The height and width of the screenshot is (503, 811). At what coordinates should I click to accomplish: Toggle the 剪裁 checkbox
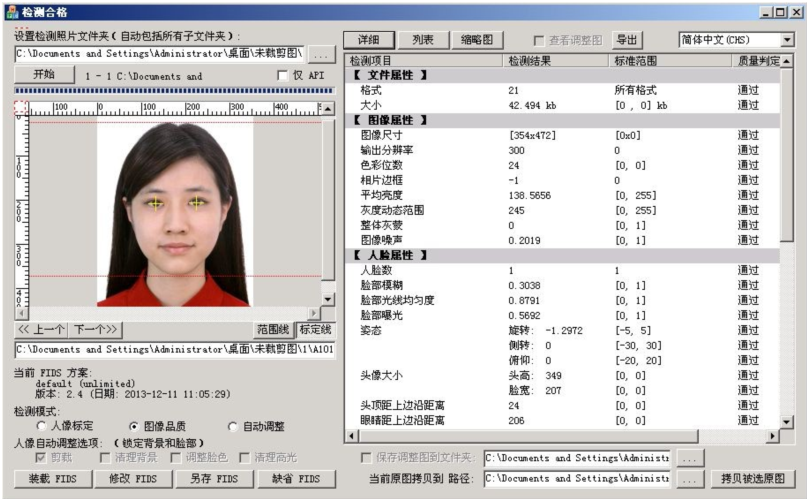41,458
